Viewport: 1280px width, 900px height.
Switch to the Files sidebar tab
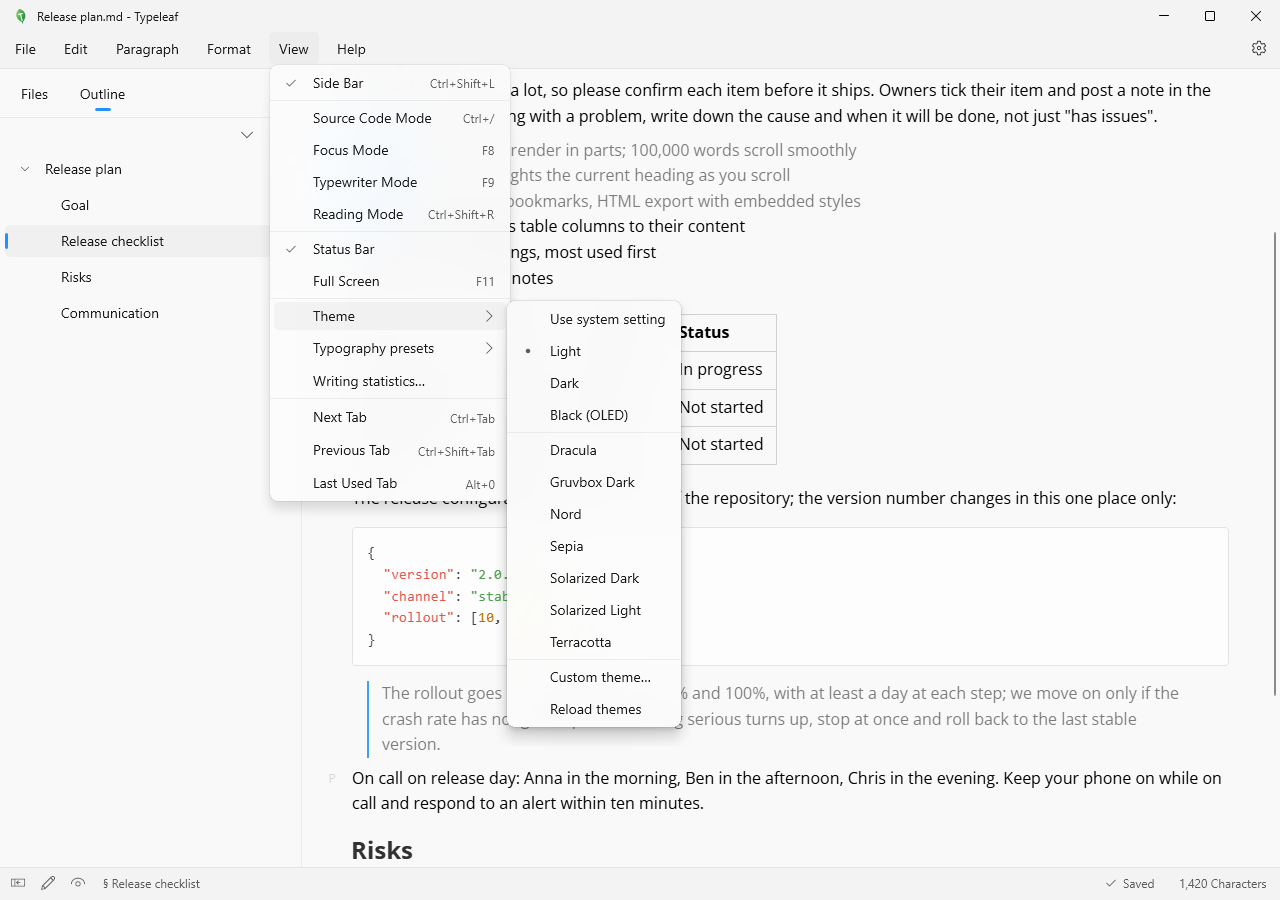[x=34, y=94]
